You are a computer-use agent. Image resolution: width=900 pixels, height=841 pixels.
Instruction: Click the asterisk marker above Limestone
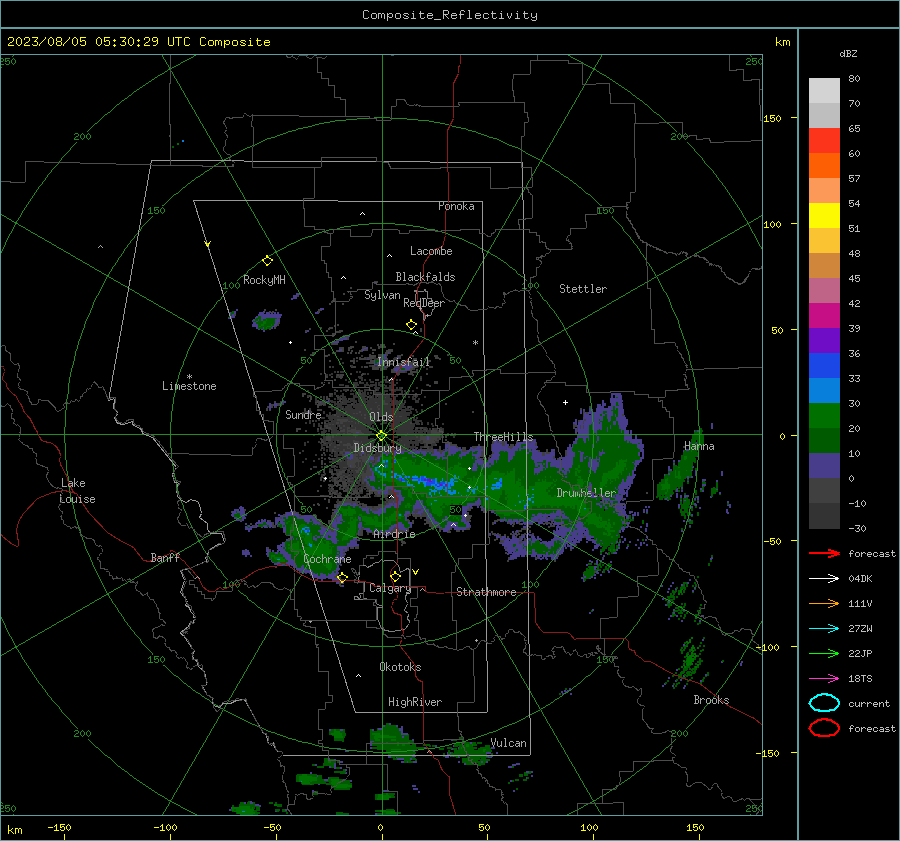pos(189,377)
